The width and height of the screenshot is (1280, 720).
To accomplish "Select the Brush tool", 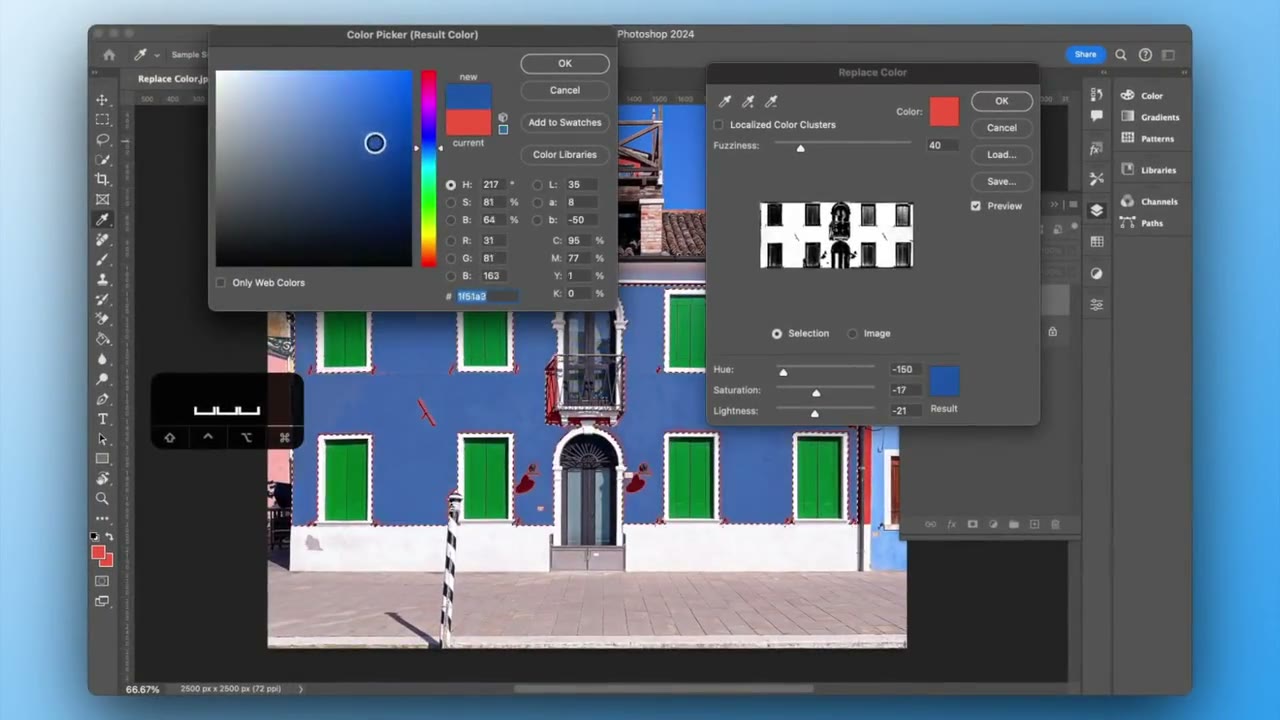I will [102, 260].
